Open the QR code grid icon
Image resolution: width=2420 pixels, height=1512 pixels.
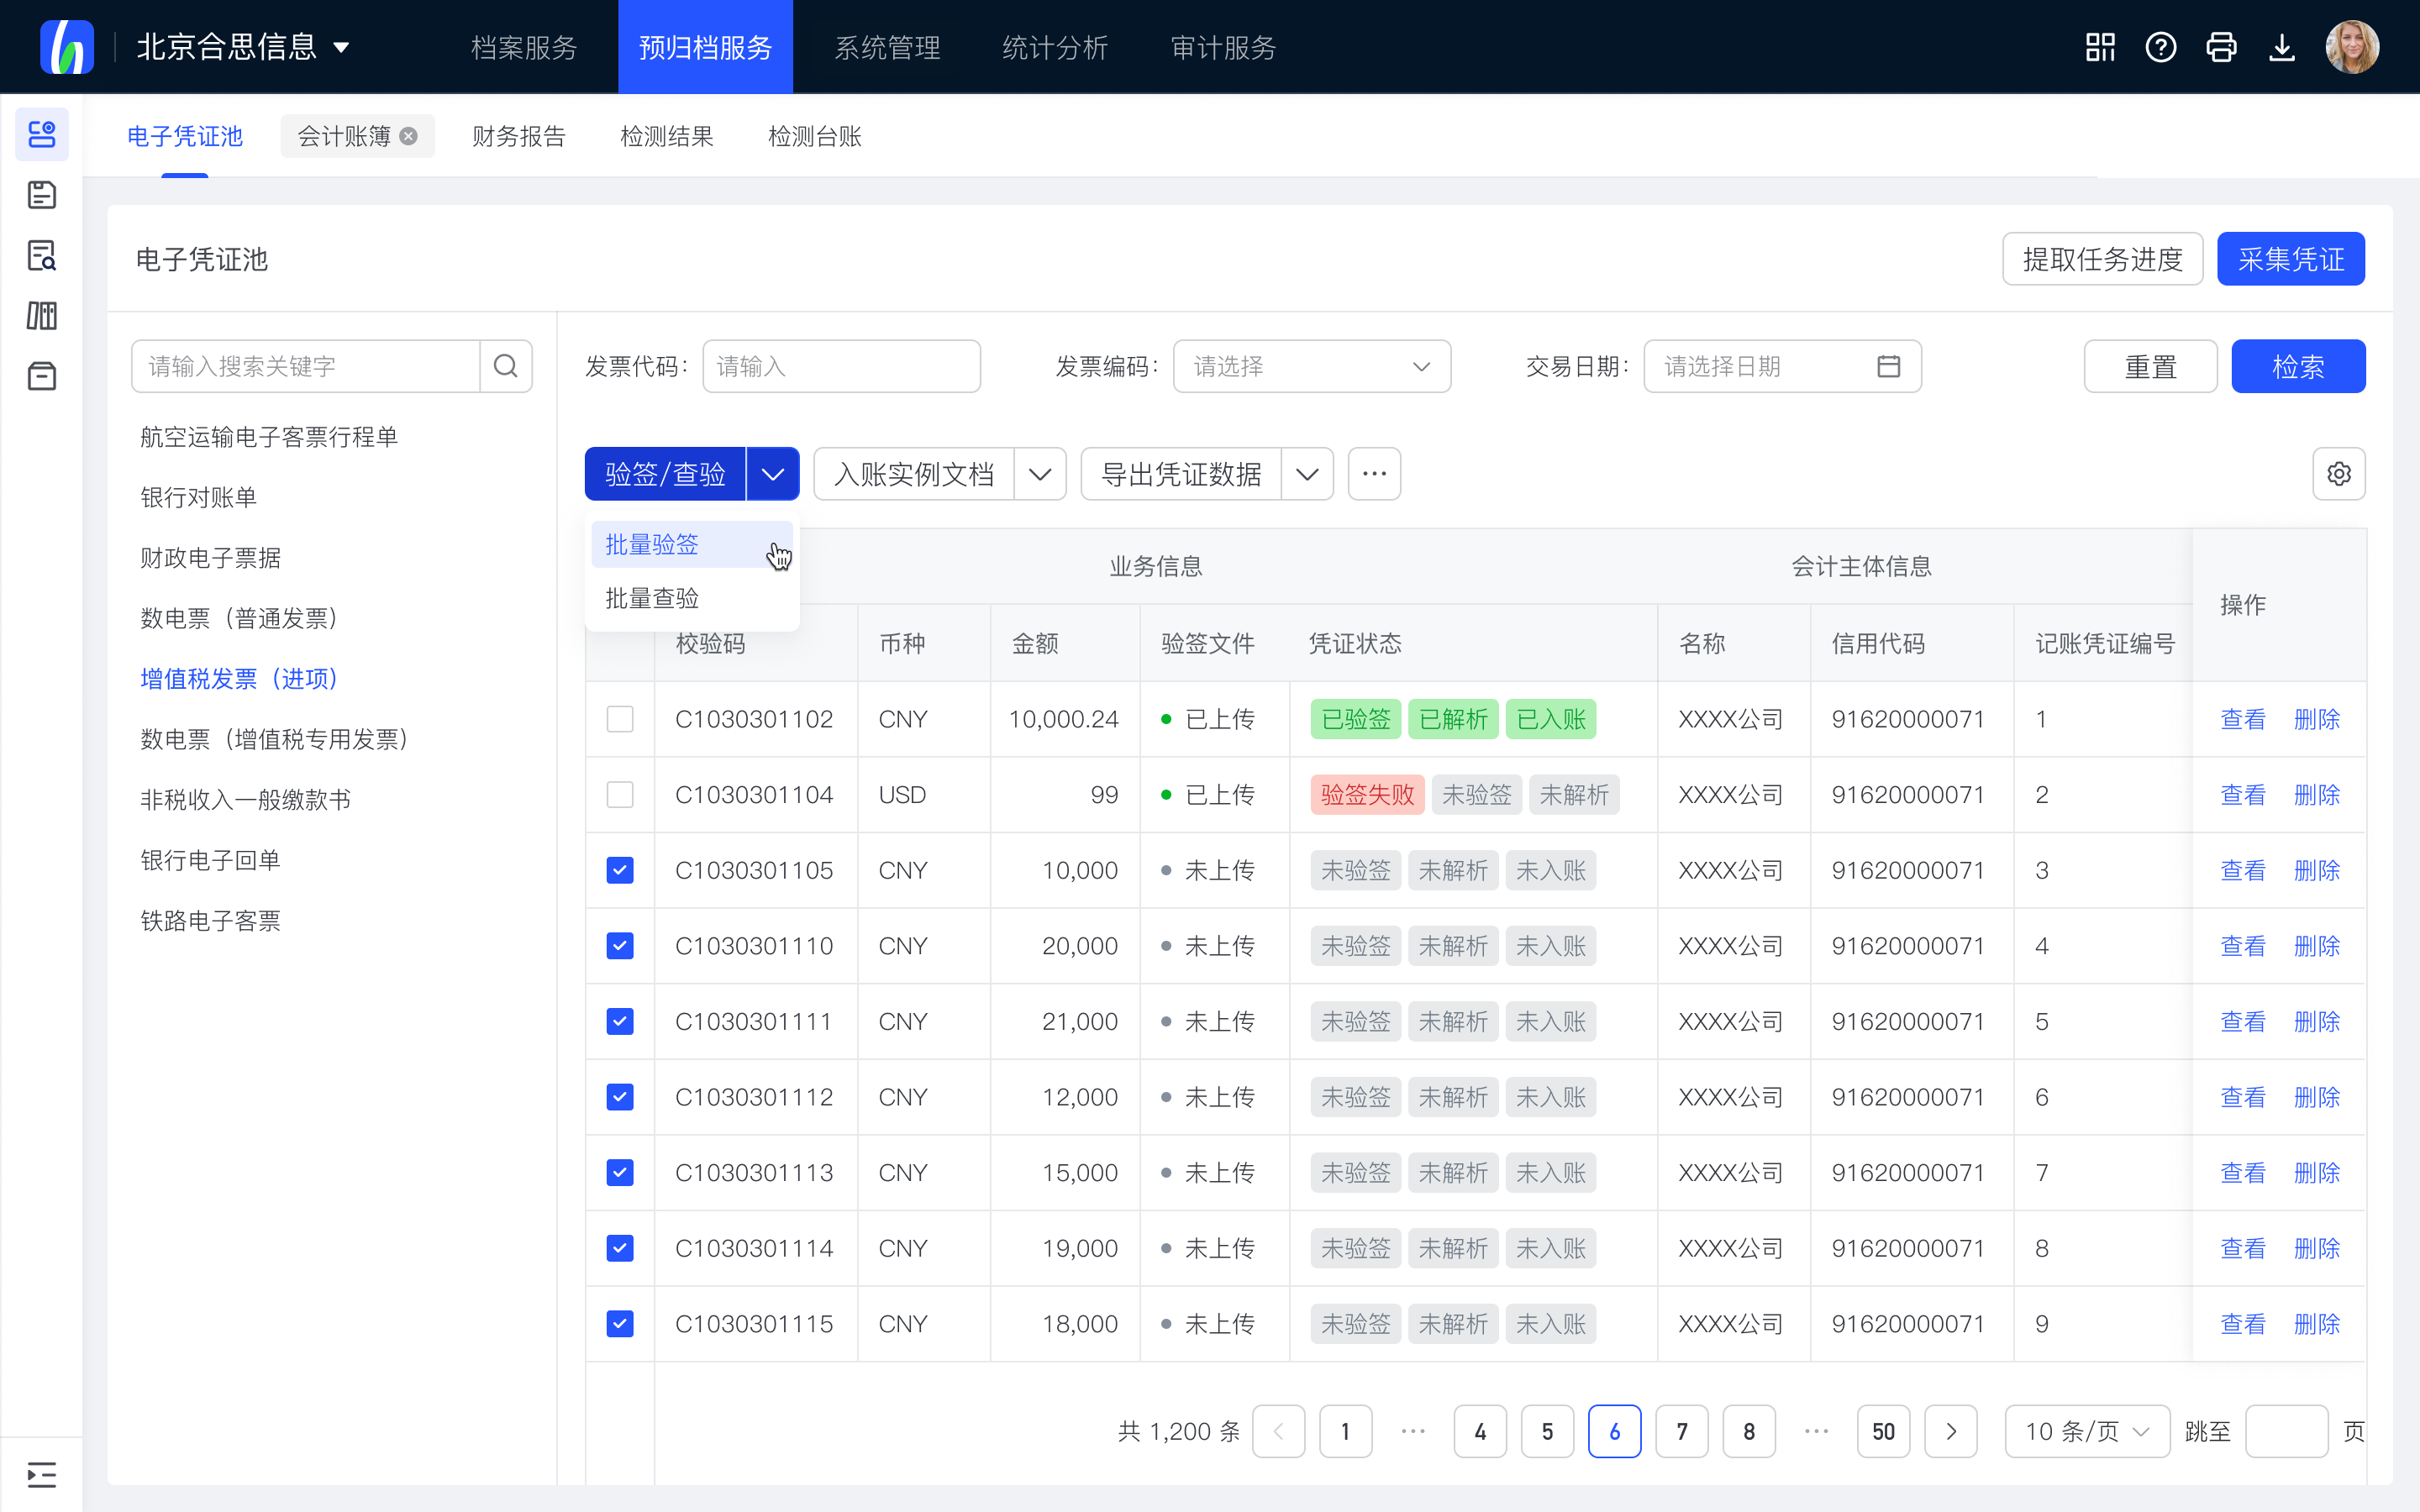pos(2100,47)
